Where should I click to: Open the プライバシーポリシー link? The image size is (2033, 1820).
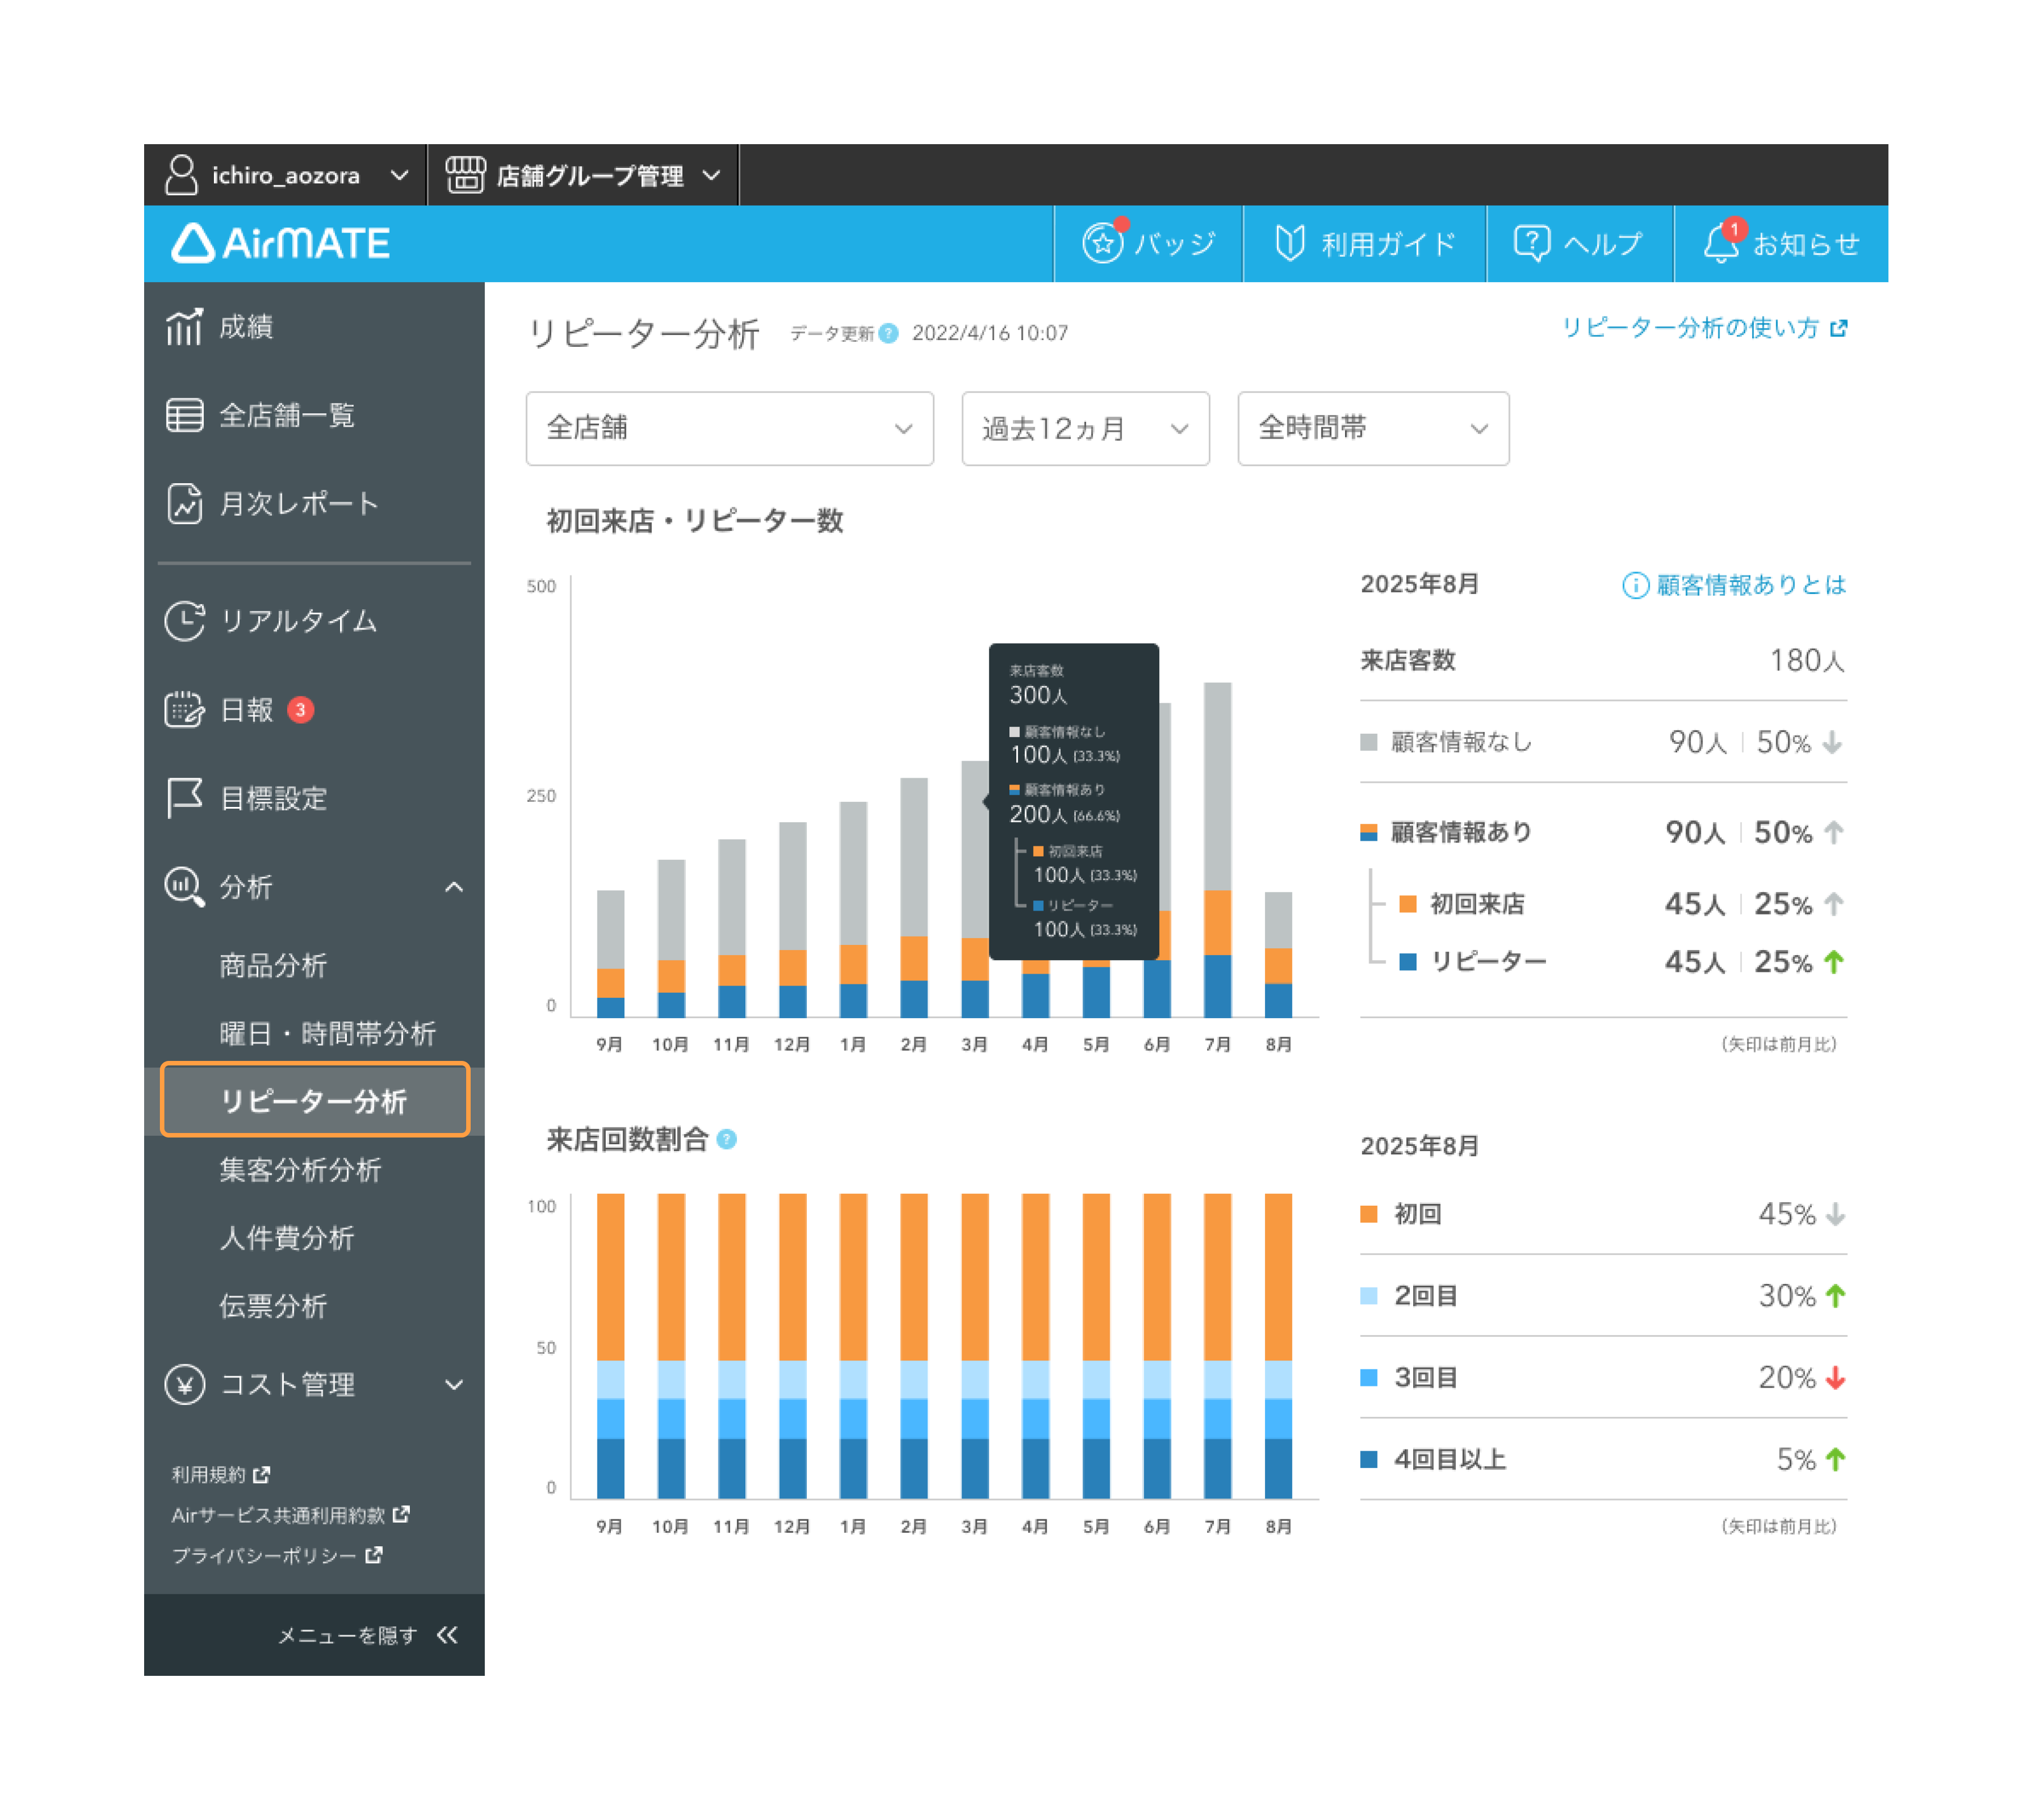pyautogui.click(x=277, y=1556)
